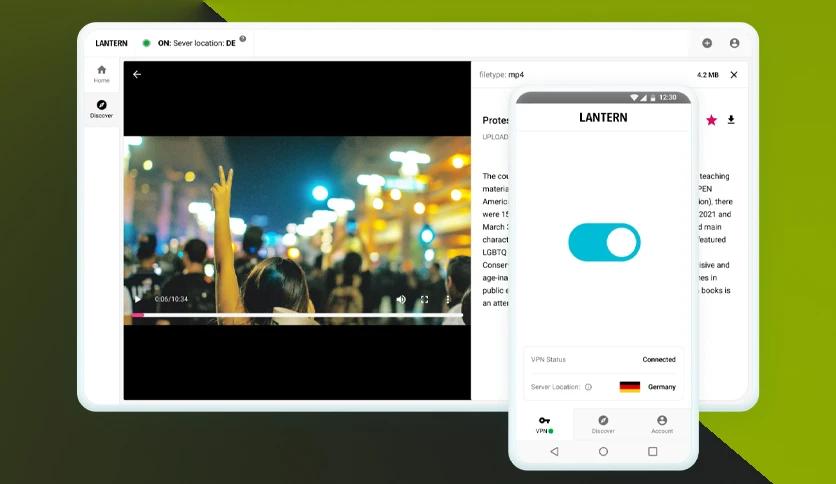Select the Discover tab on phone
Viewport: 836px width, 484px height.
point(603,425)
